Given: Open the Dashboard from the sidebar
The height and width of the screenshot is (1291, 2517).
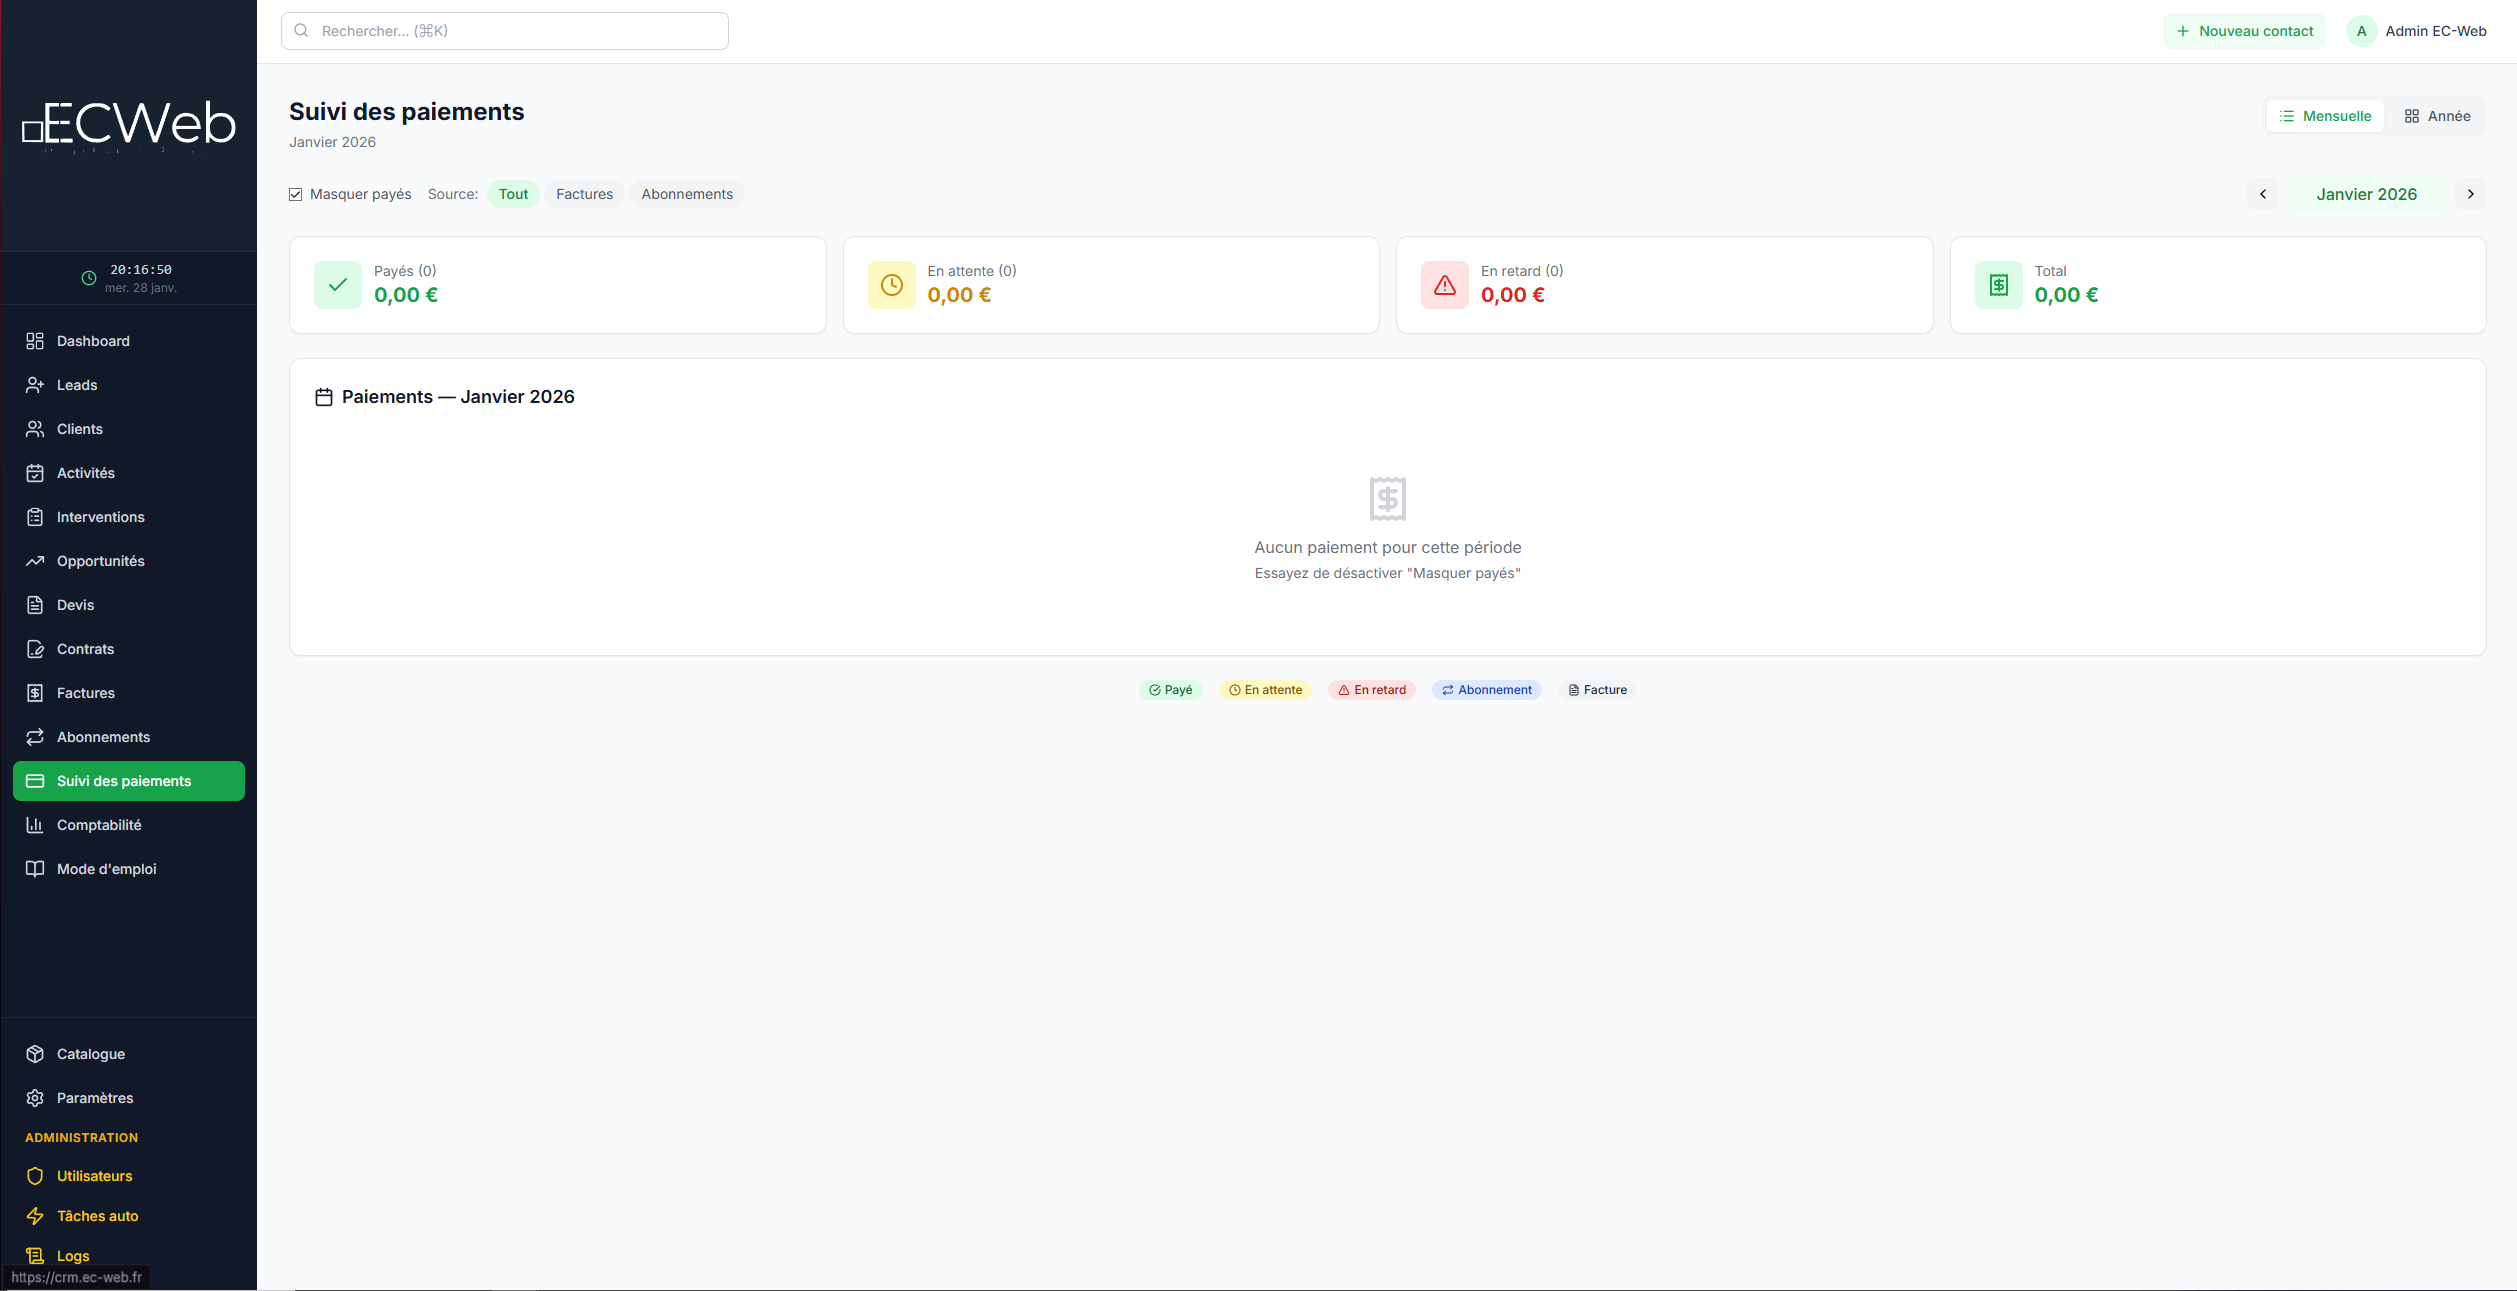Looking at the screenshot, I should pyautogui.click(x=36, y=340).
